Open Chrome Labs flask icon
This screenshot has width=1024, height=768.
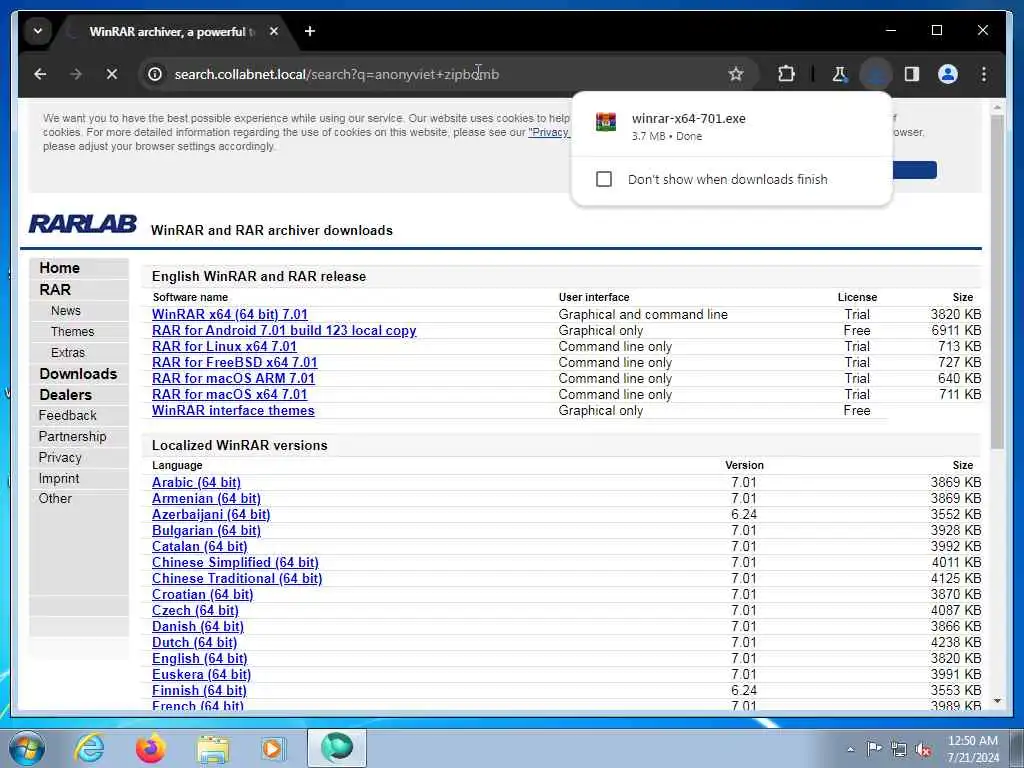[839, 74]
